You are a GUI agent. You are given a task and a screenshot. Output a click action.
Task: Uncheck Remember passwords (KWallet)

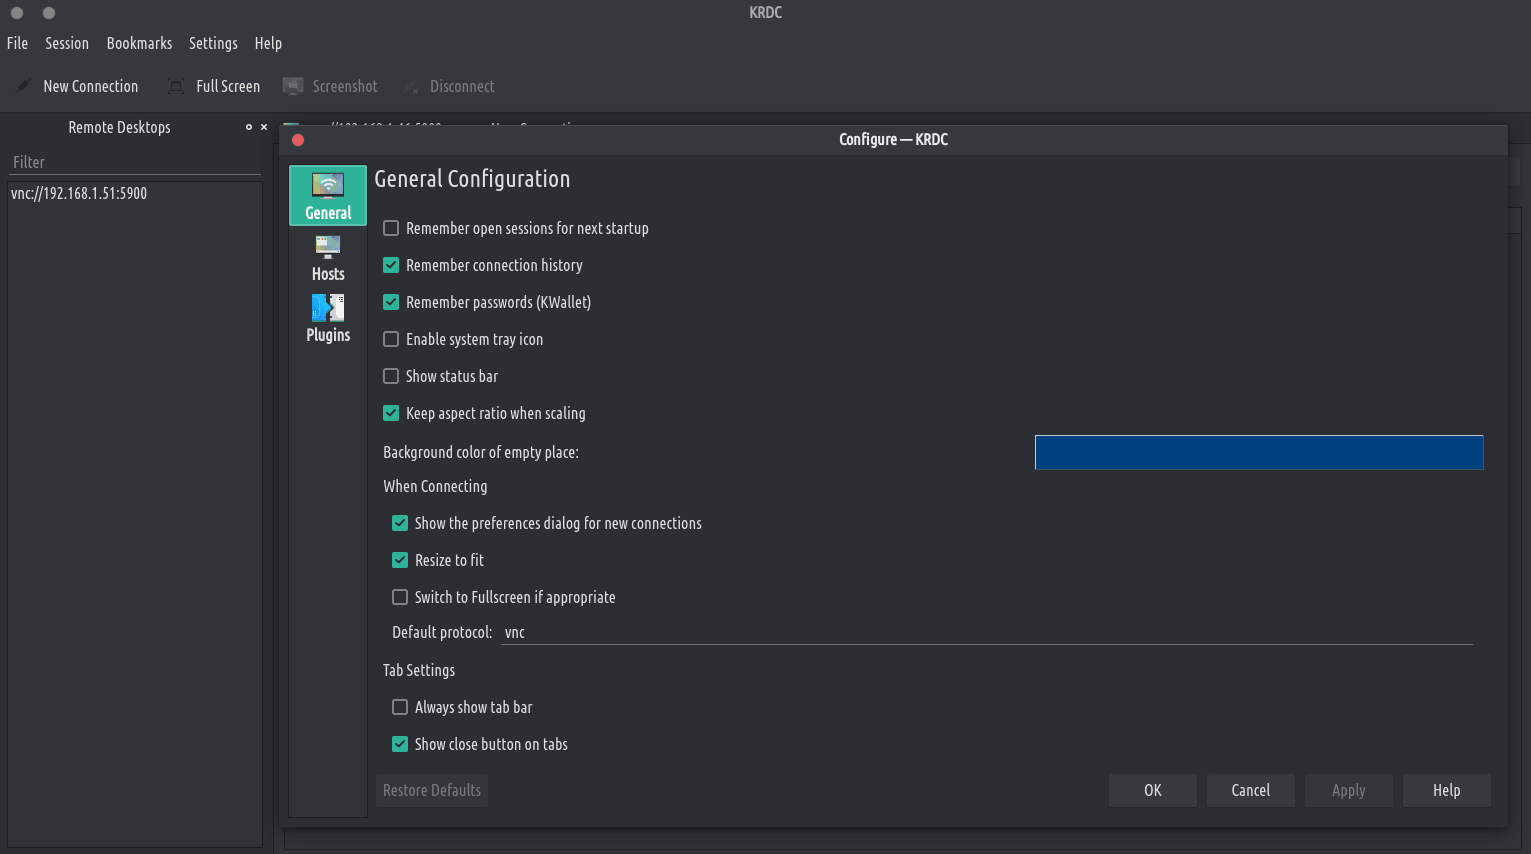pos(391,302)
